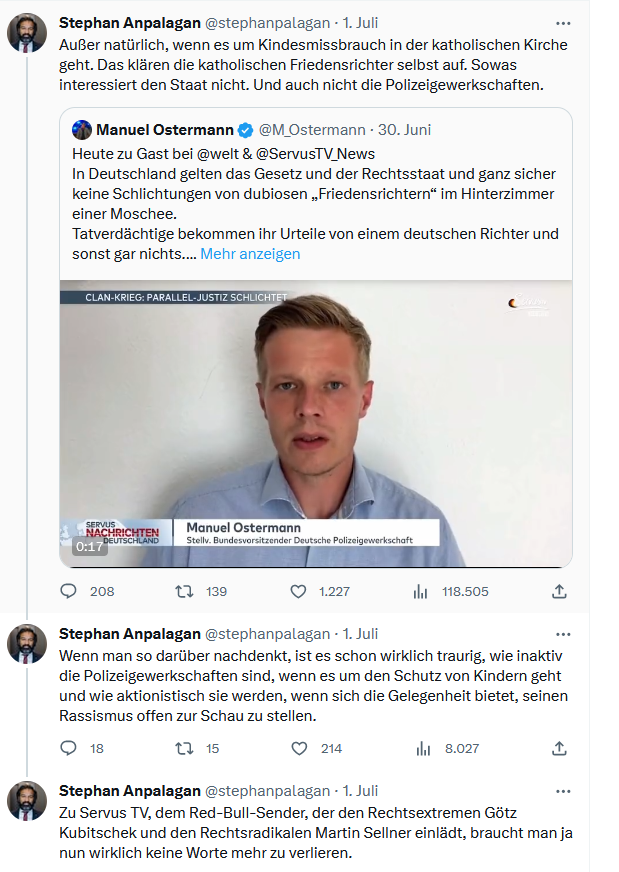Reply to the second tweet with 18 replies
The height and width of the screenshot is (872, 619).
68,748
